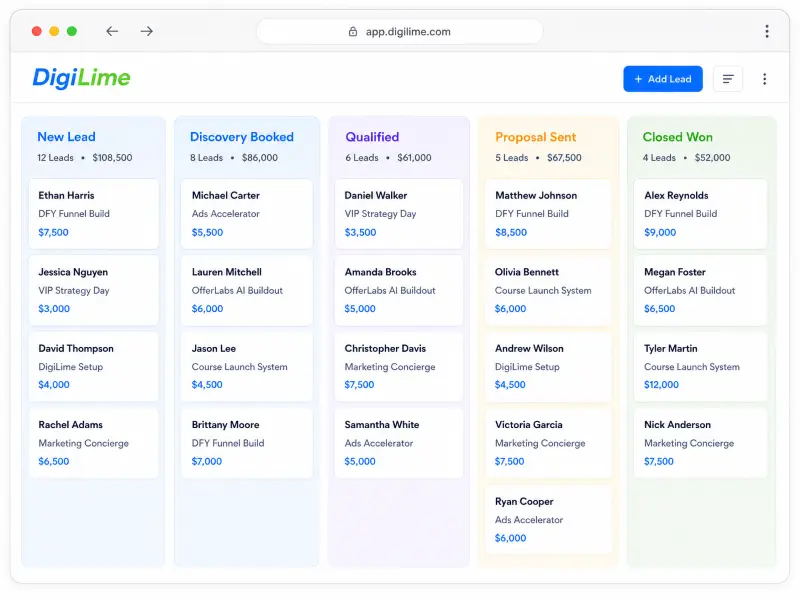Minimize window with the yellow button
This screenshot has height=600, width=800.
(x=54, y=31)
